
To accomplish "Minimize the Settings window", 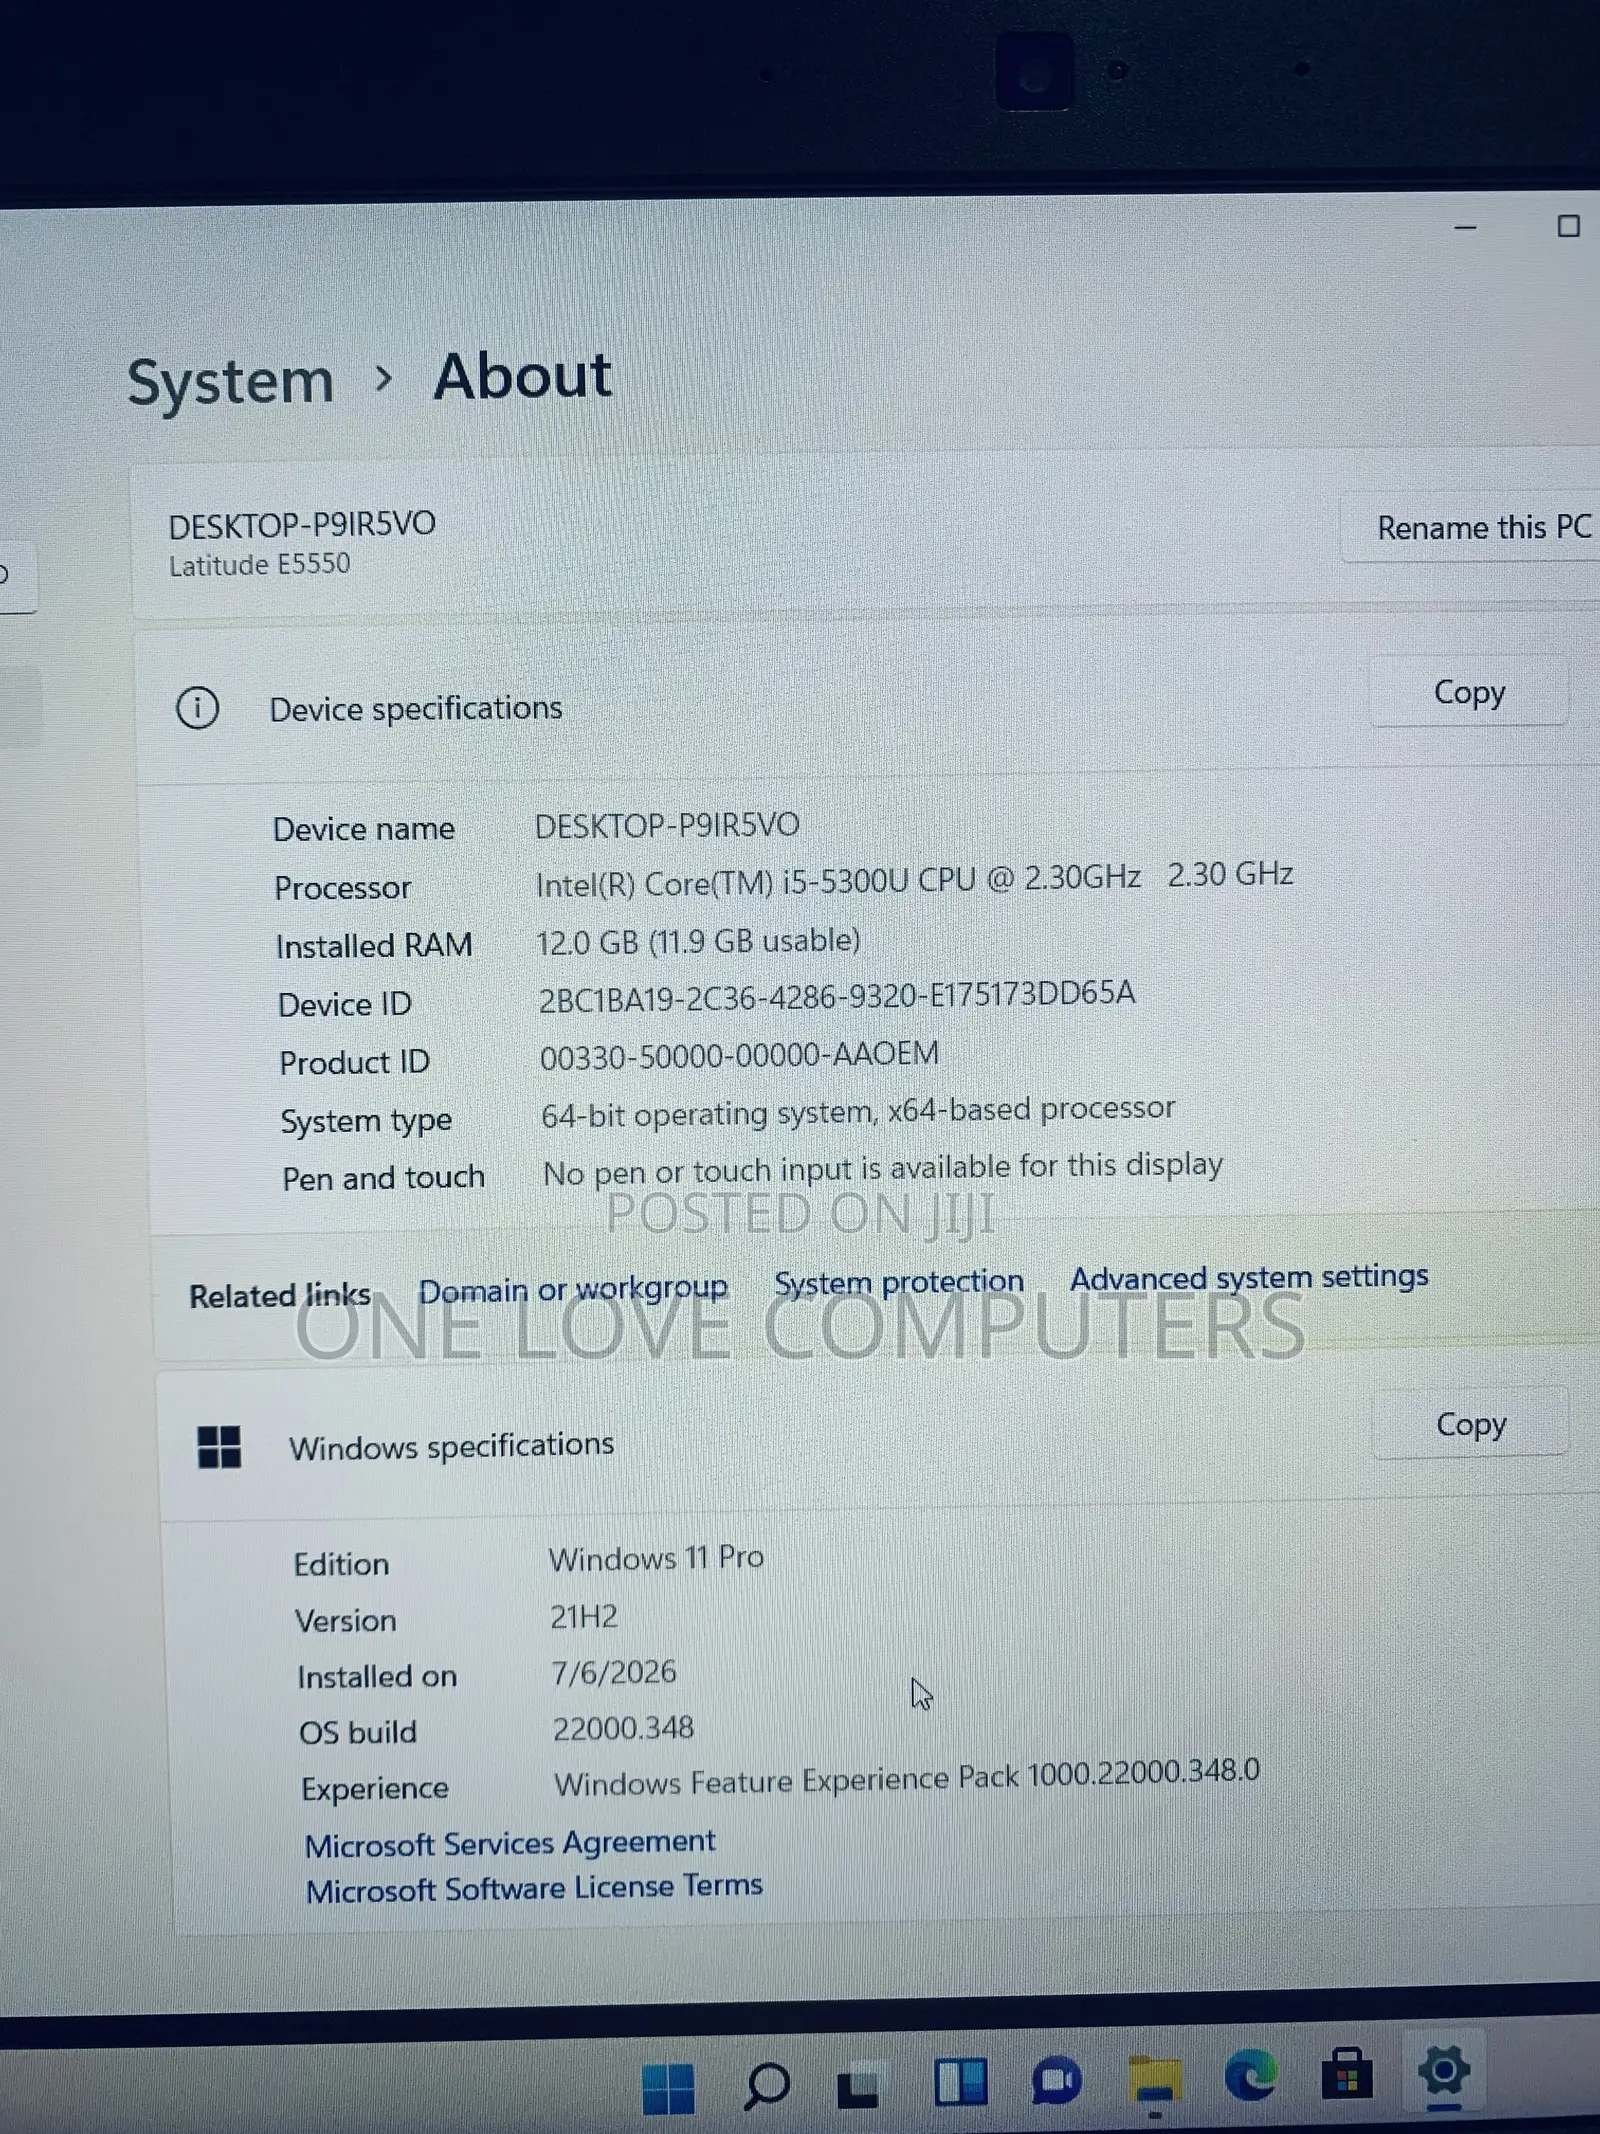I will click(1465, 228).
